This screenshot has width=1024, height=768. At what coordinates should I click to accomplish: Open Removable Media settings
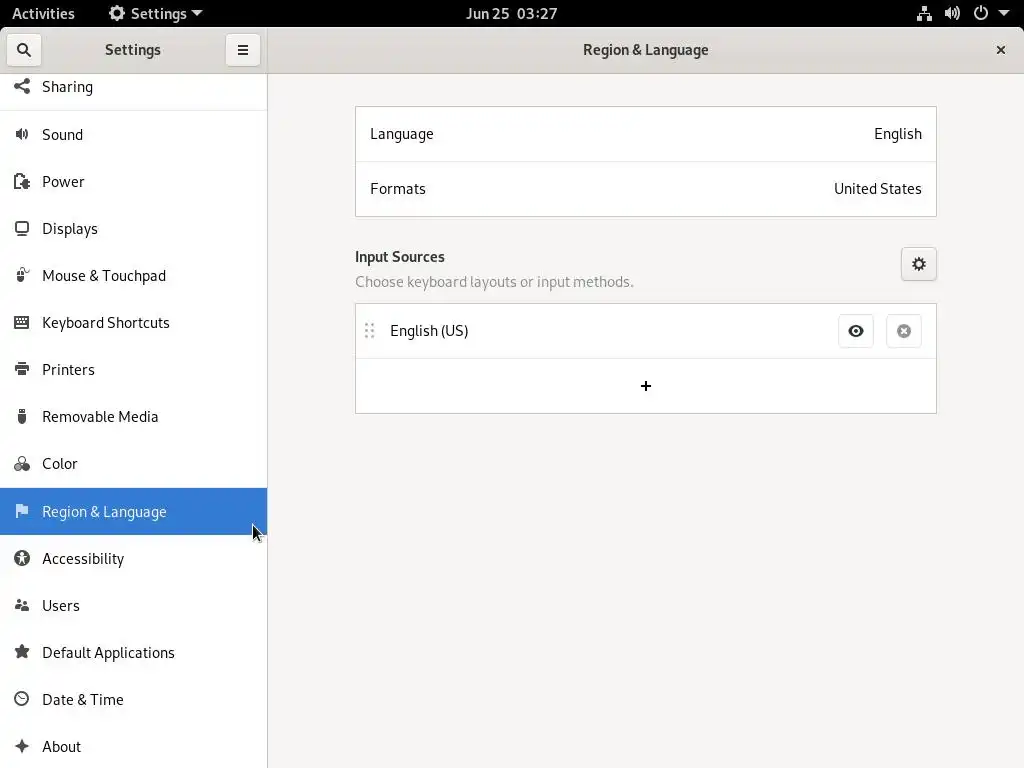click(x=133, y=417)
